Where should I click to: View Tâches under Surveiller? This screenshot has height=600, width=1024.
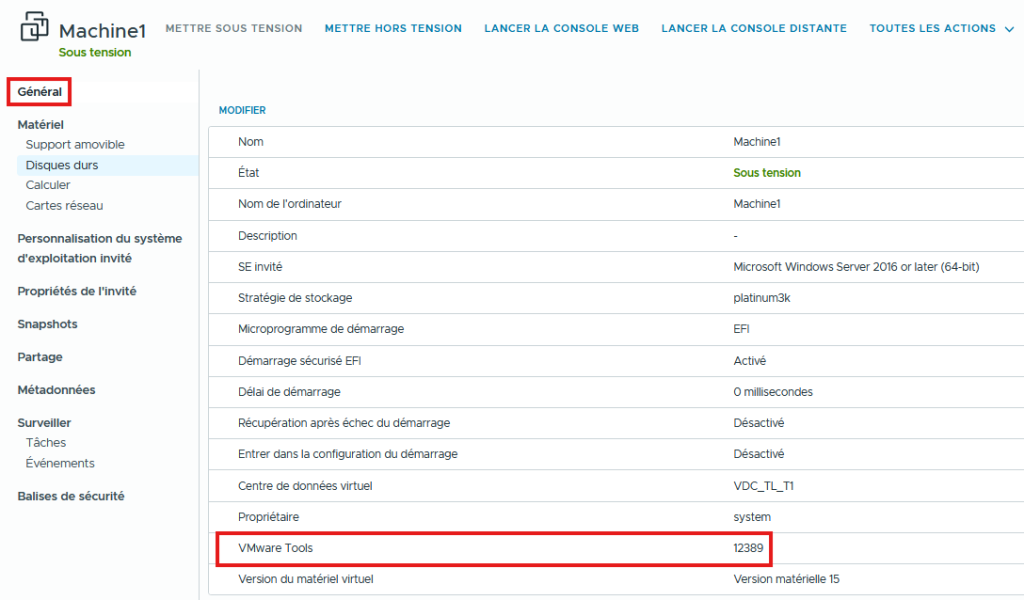pyautogui.click(x=46, y=443)
